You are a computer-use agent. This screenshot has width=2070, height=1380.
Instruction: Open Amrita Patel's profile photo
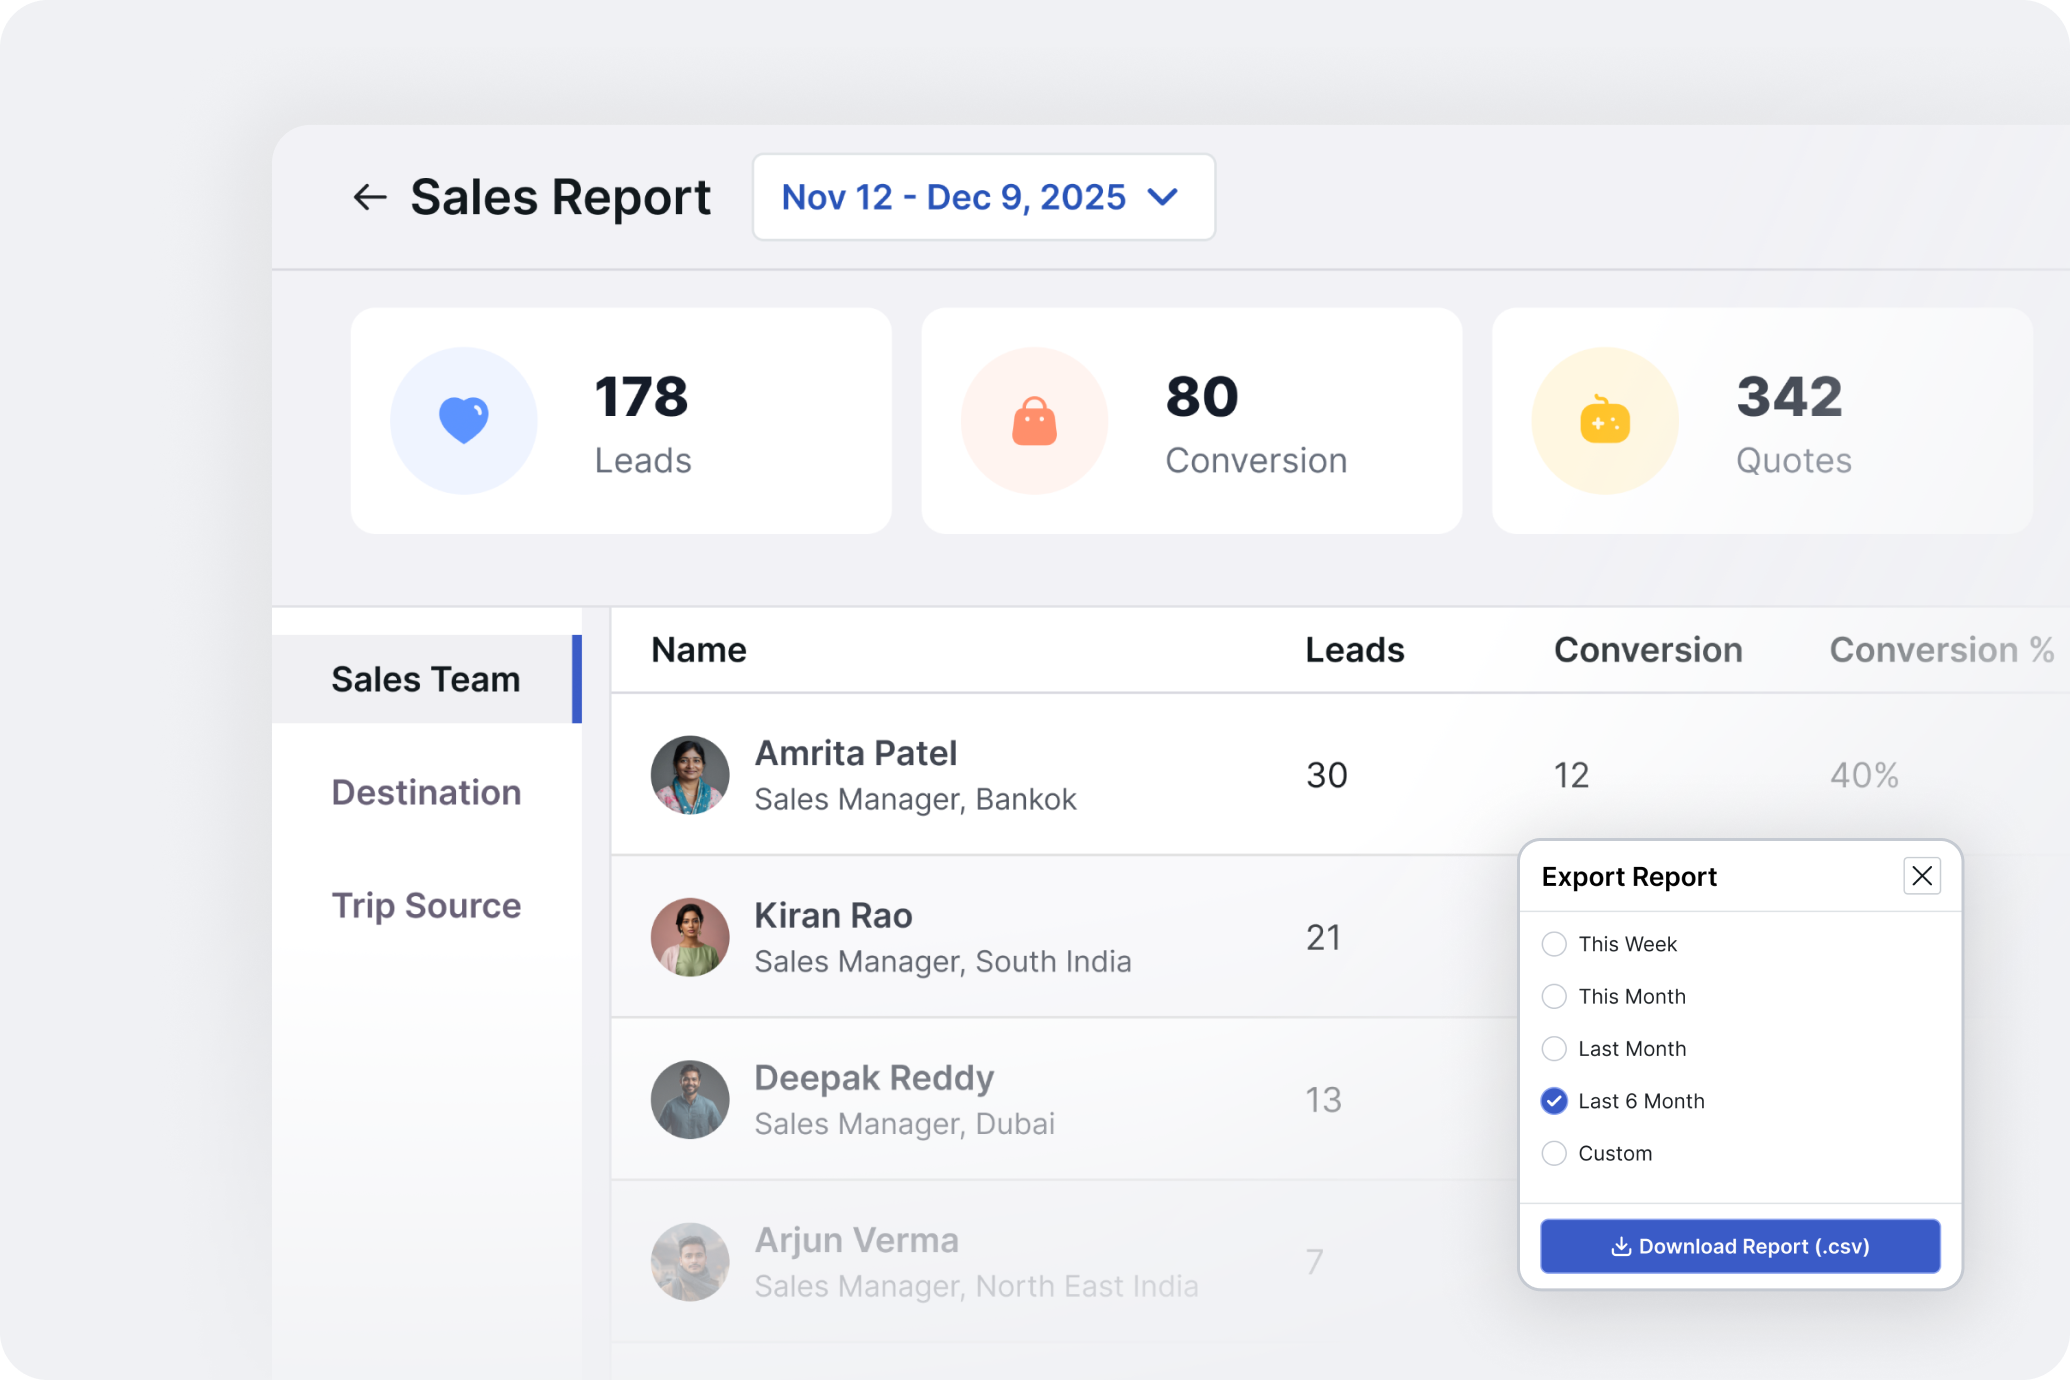pos(689,775)
